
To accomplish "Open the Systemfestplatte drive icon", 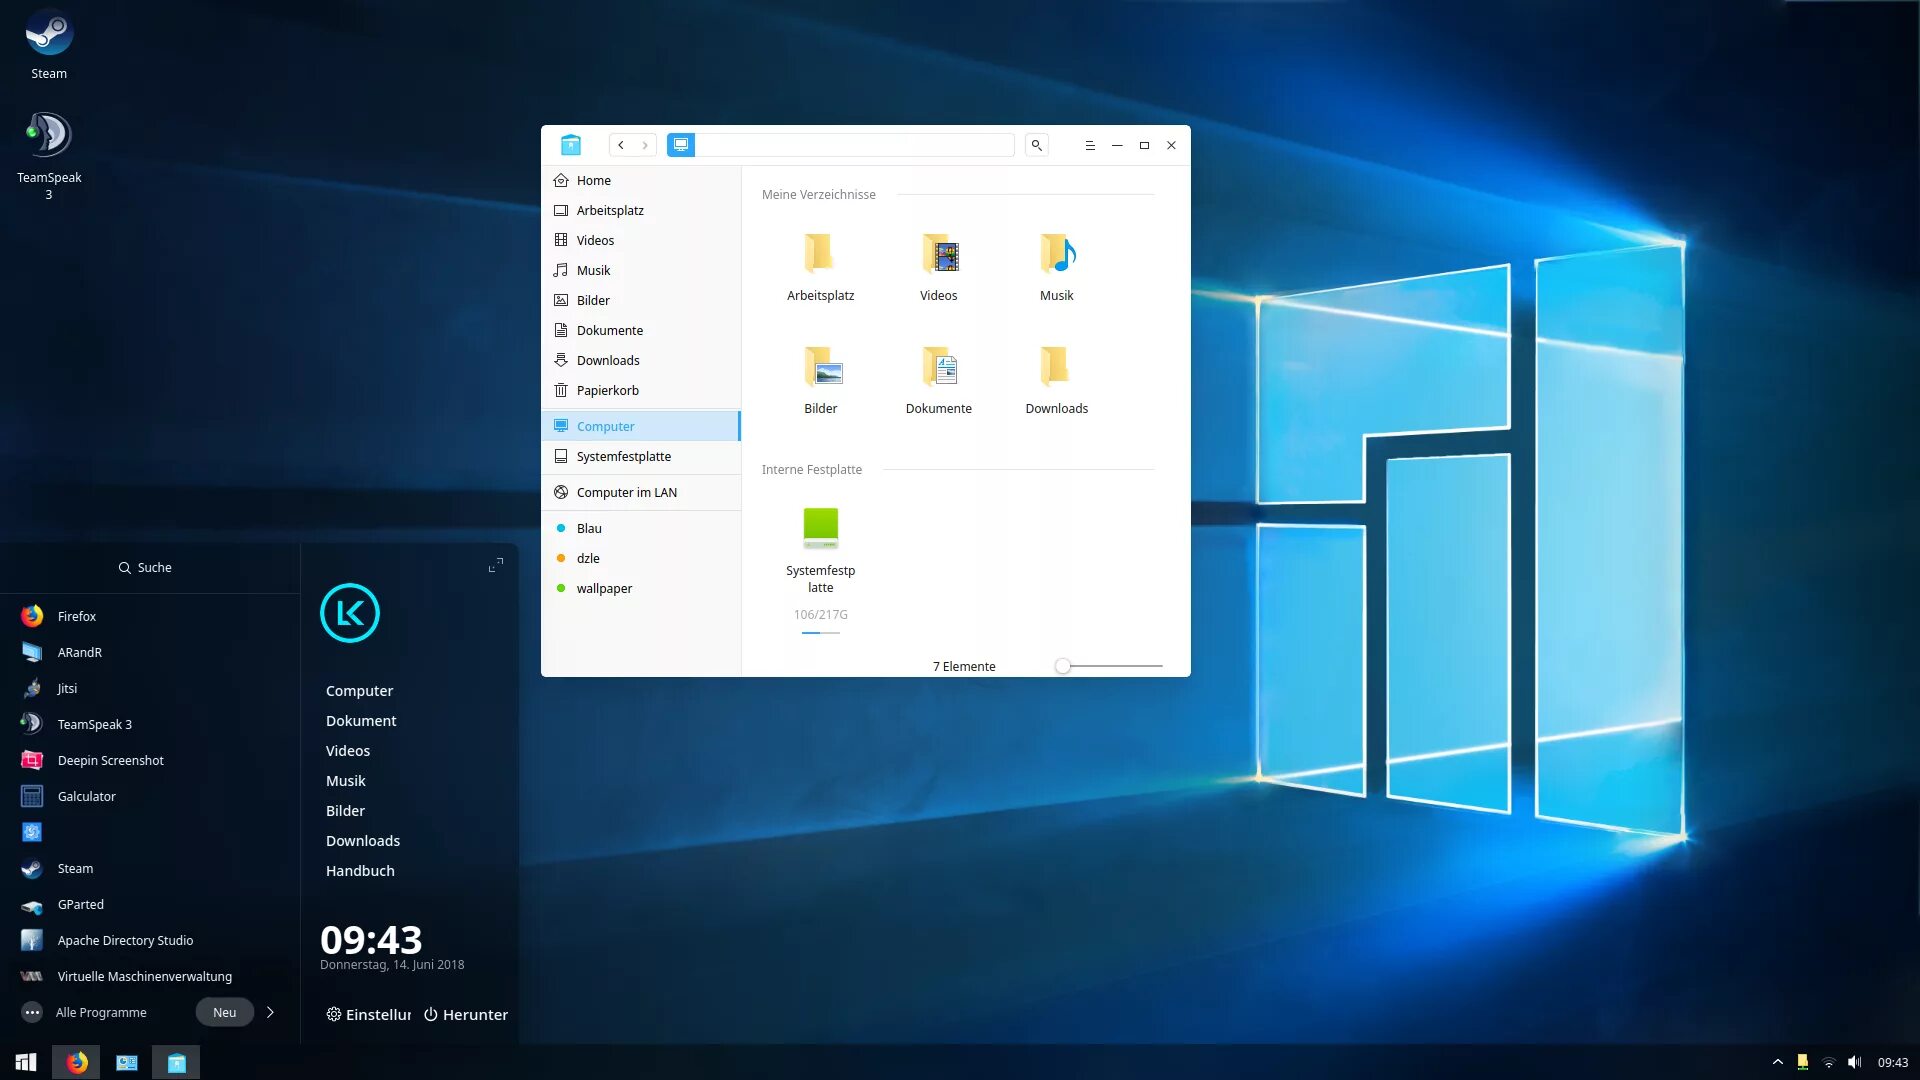I will [820, 528].
